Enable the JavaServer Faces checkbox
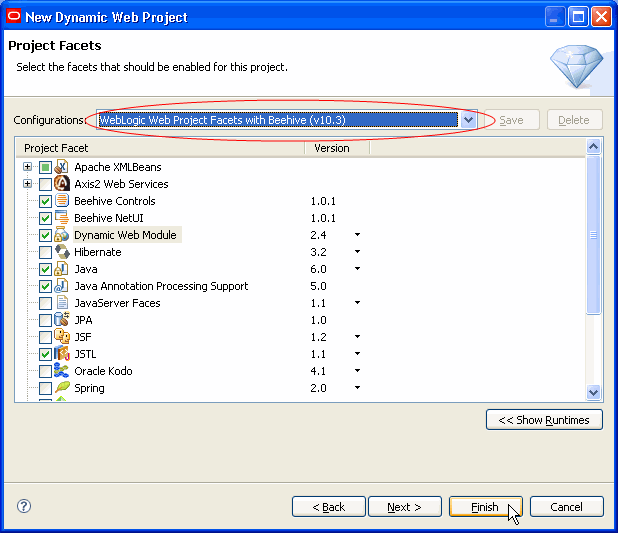The image size is (618, 533). pos(45,304)
